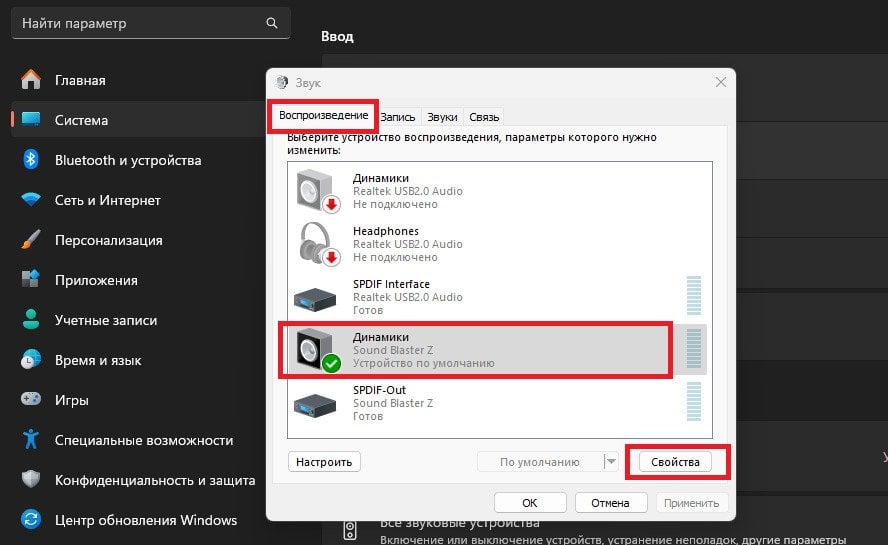The image size is (888, 545).
Task: Click the Центр обновления Windows refresh icon
Action: pos(31,520)
